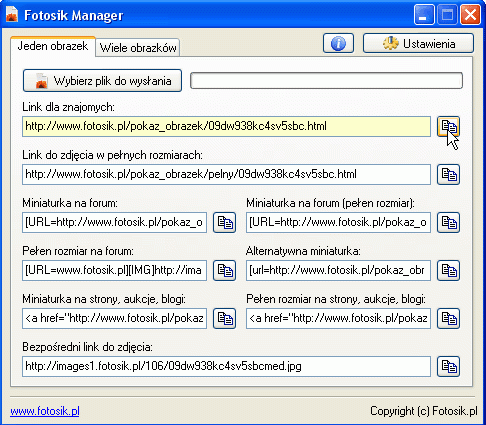Viewport: 486px width, 425px height.
Task: Switch to 'Wiele obrazków' tab
Action: tap(138, 48)
